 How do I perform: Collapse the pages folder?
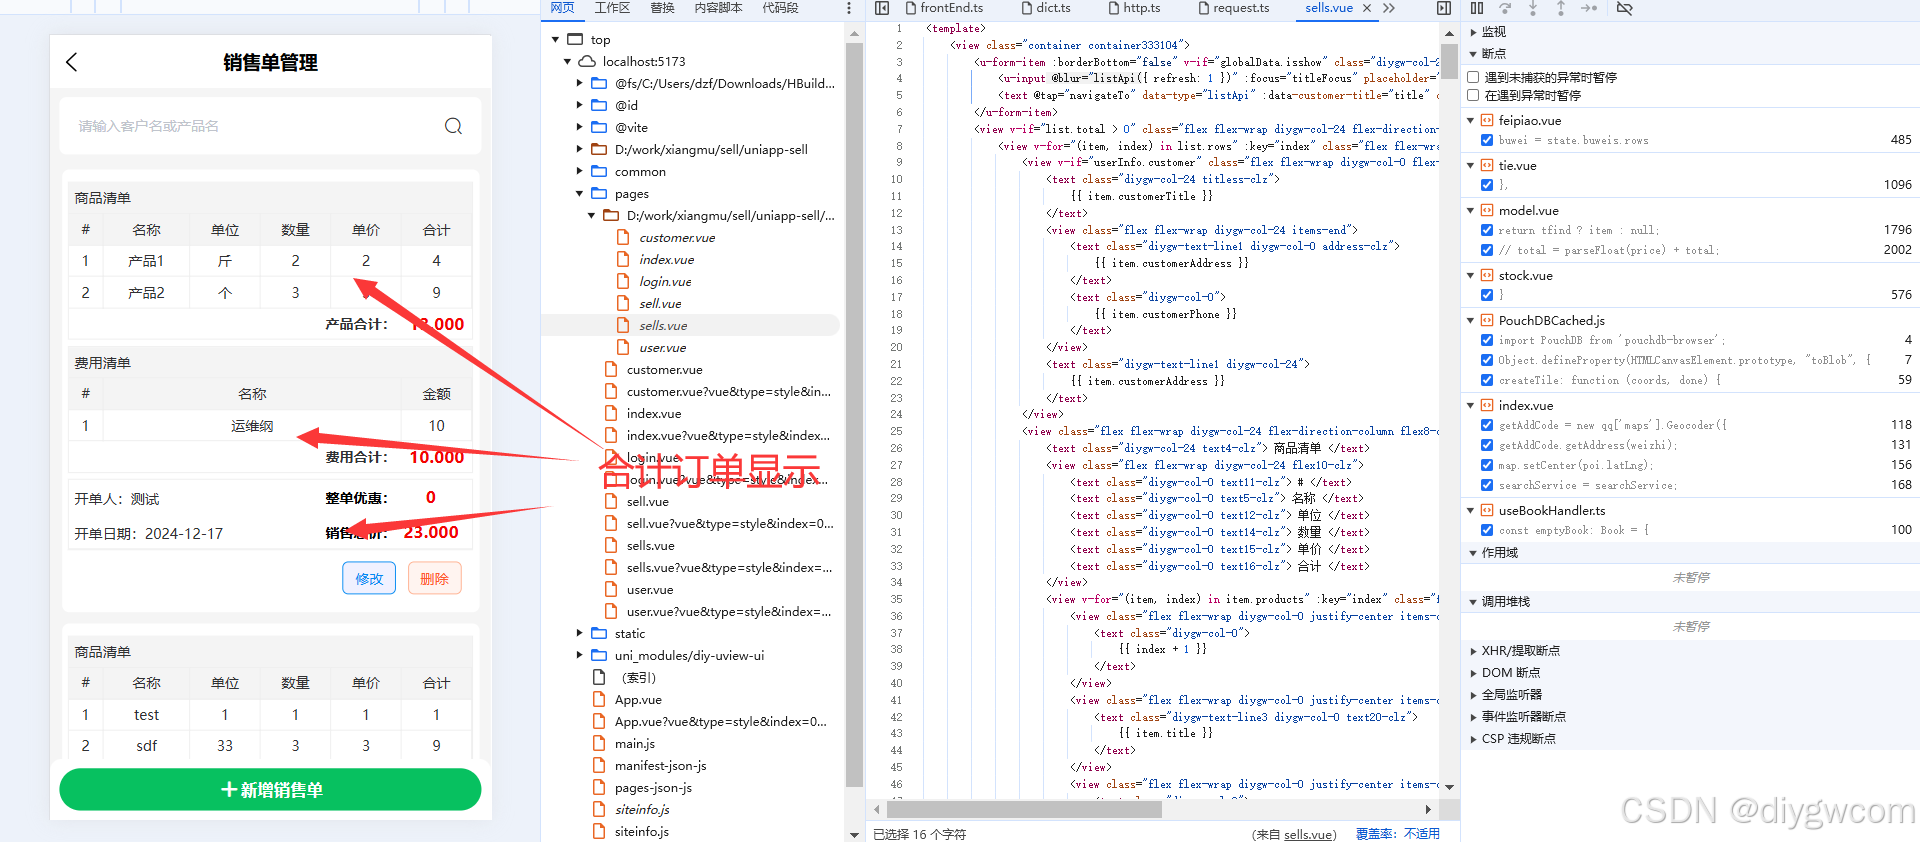pos(580,193)
